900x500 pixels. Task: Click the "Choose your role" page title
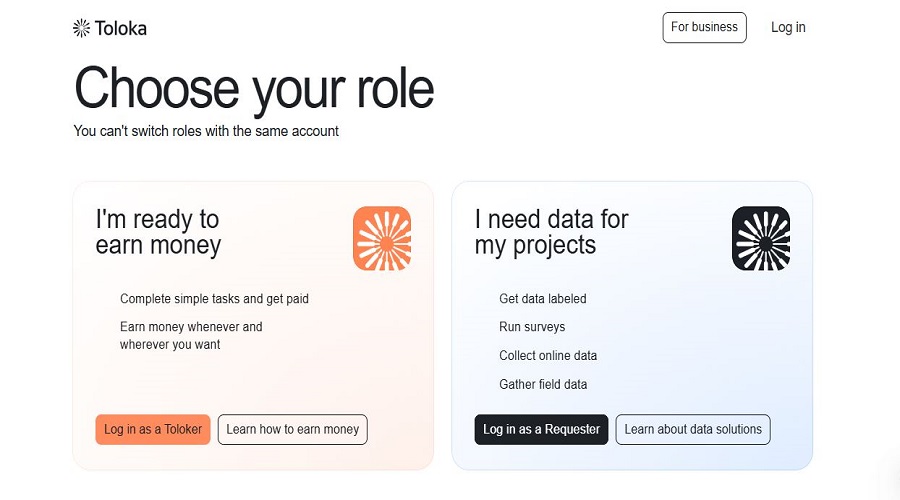coord(254,89)
